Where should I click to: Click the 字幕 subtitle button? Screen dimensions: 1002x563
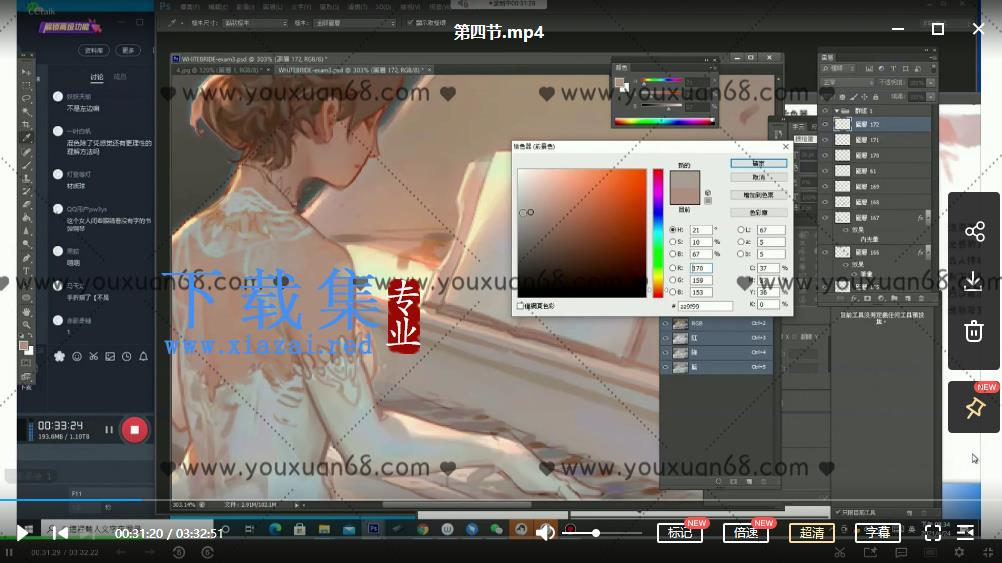[877, 533]
